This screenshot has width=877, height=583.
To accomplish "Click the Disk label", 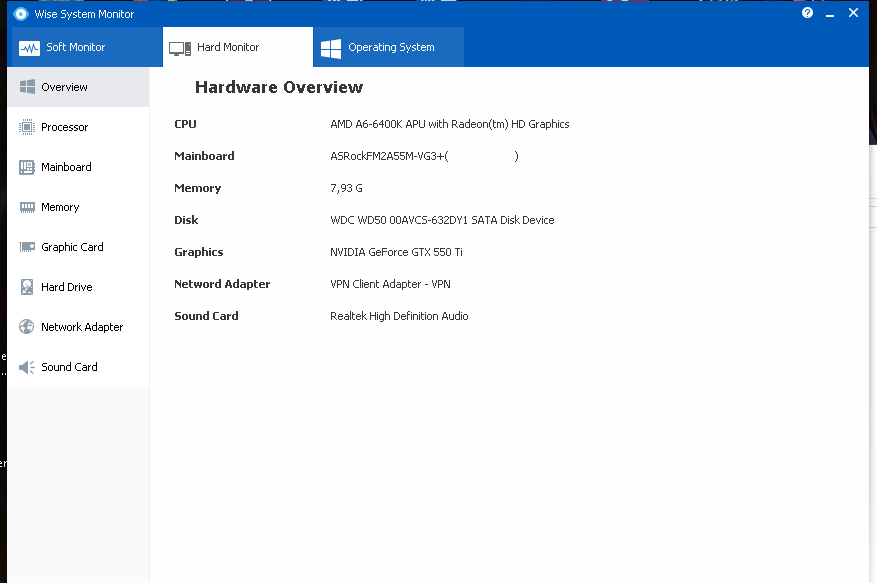I will (186, 220).
